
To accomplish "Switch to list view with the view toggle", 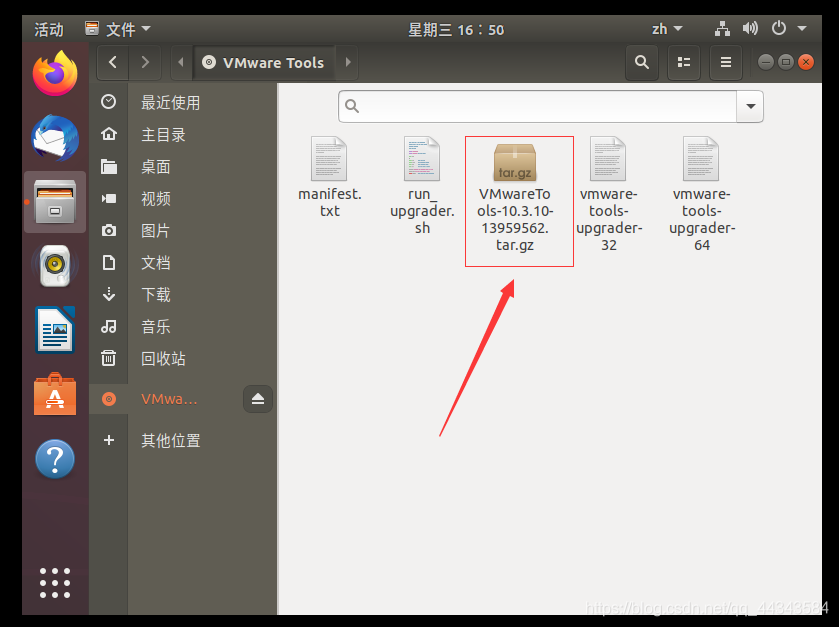I will pos(684,62).
